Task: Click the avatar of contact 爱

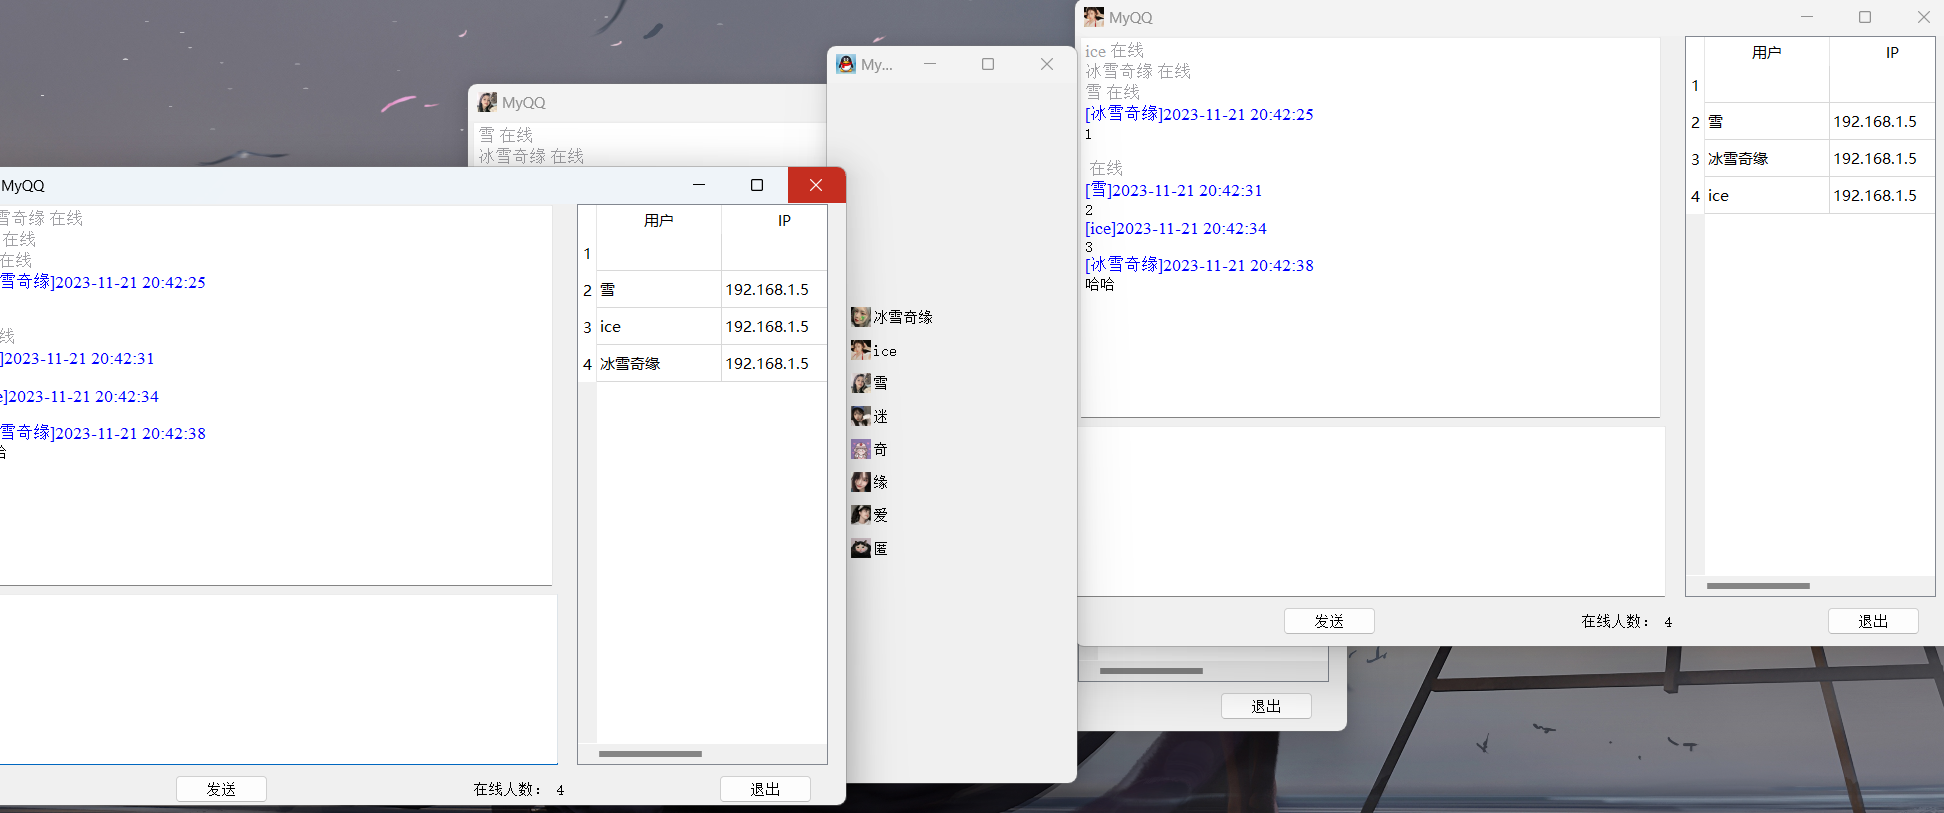Action: 860,515
